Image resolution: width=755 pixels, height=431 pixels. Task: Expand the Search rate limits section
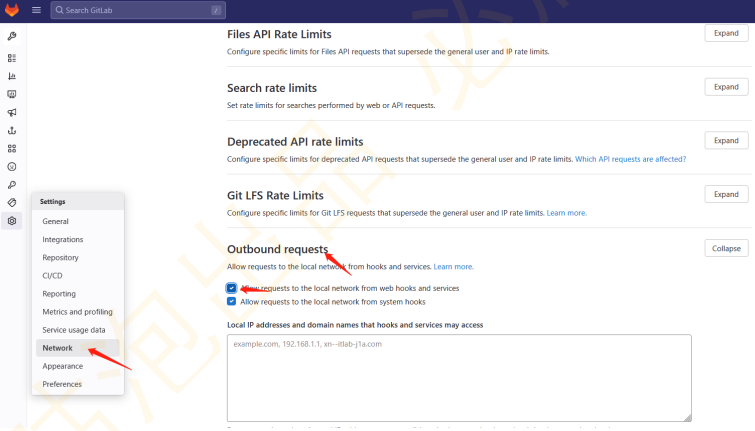[x=726, y=87]
